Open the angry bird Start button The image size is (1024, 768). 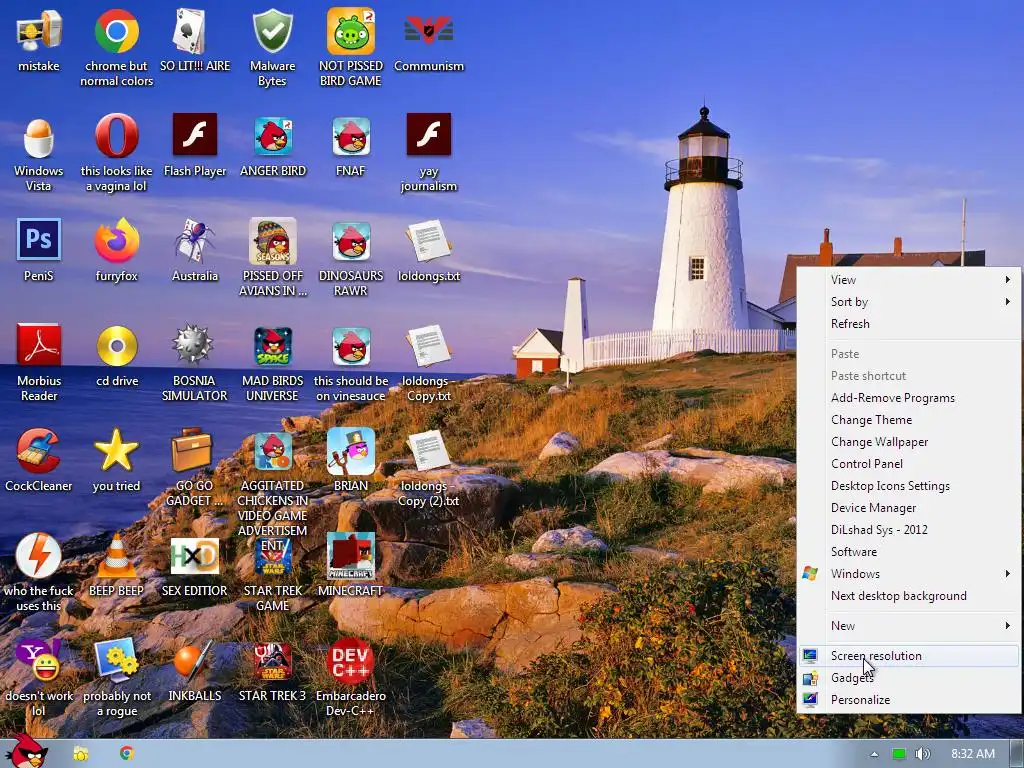click(x=27, y=752)
